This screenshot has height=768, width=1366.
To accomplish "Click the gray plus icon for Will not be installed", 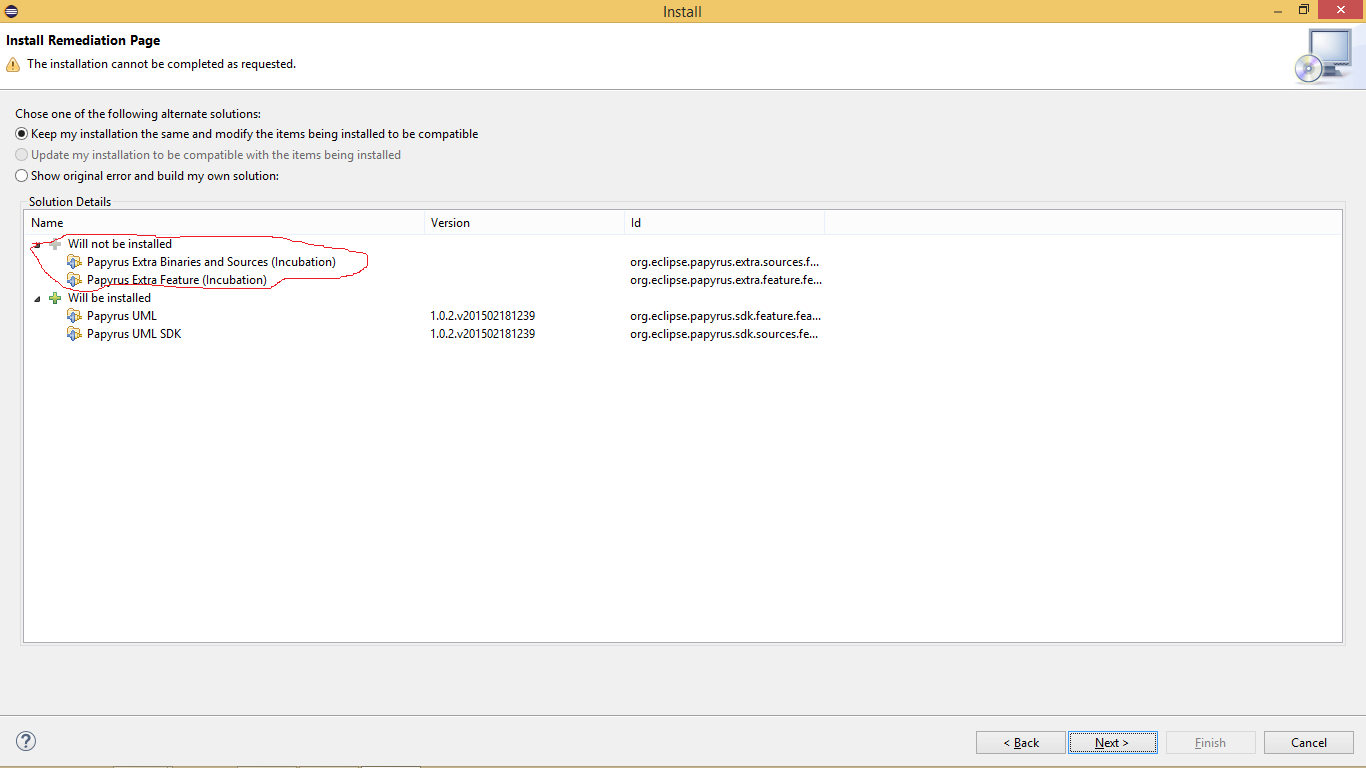I will [x=55, y=244].
